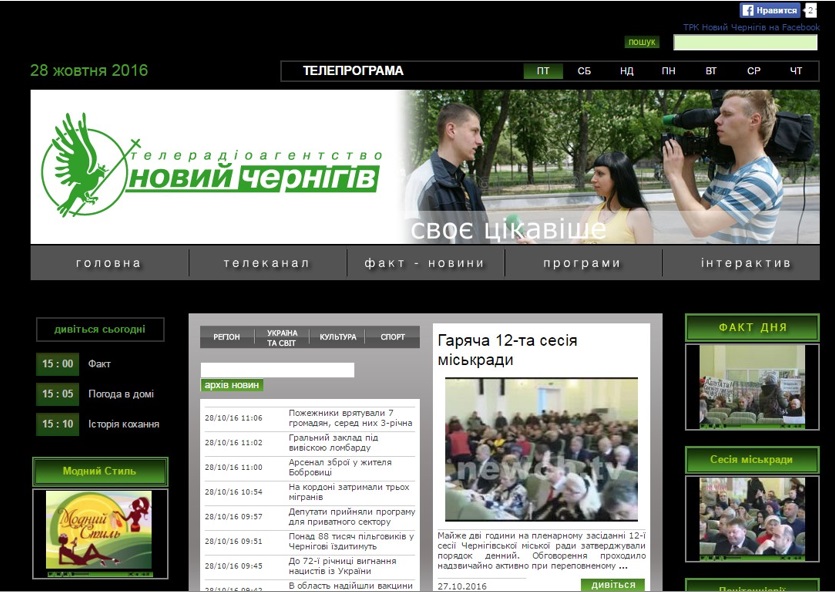The image size is (835, 592).
Task: Focus the search input field next to 'пошук'
Action: pyautogui.click(x=745, y=43)
